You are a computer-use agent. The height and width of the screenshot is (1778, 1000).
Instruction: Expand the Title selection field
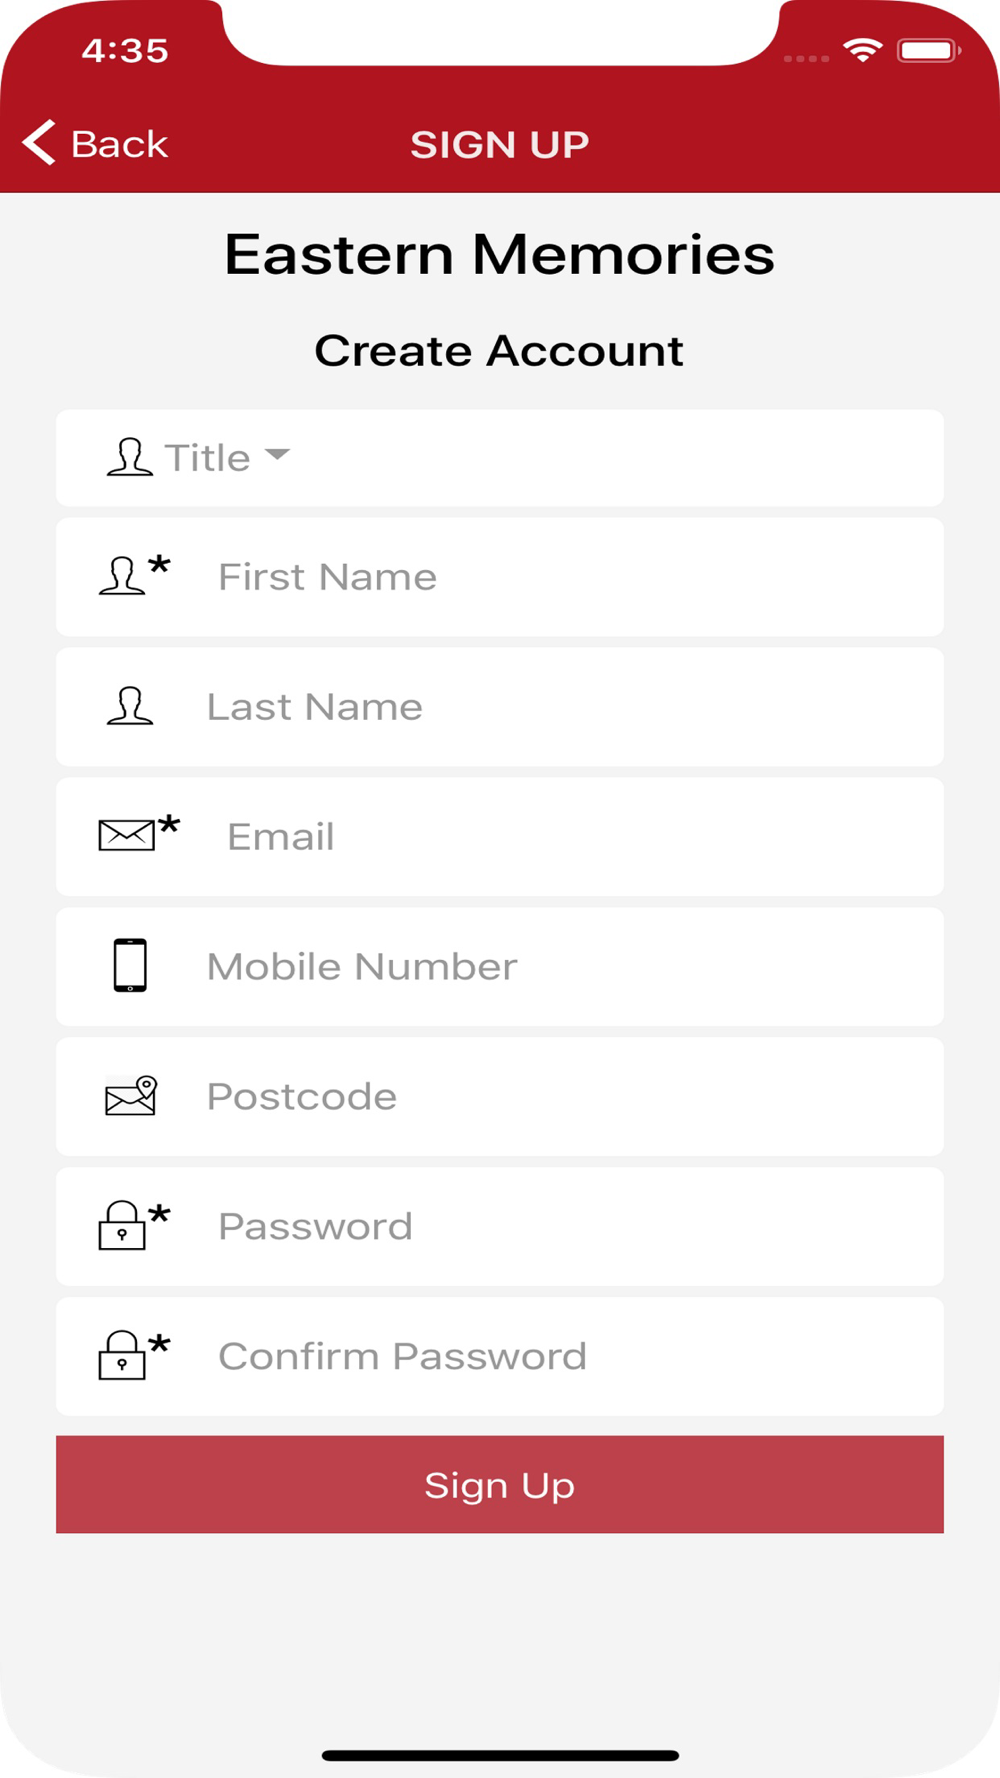(x=500, y=458)
